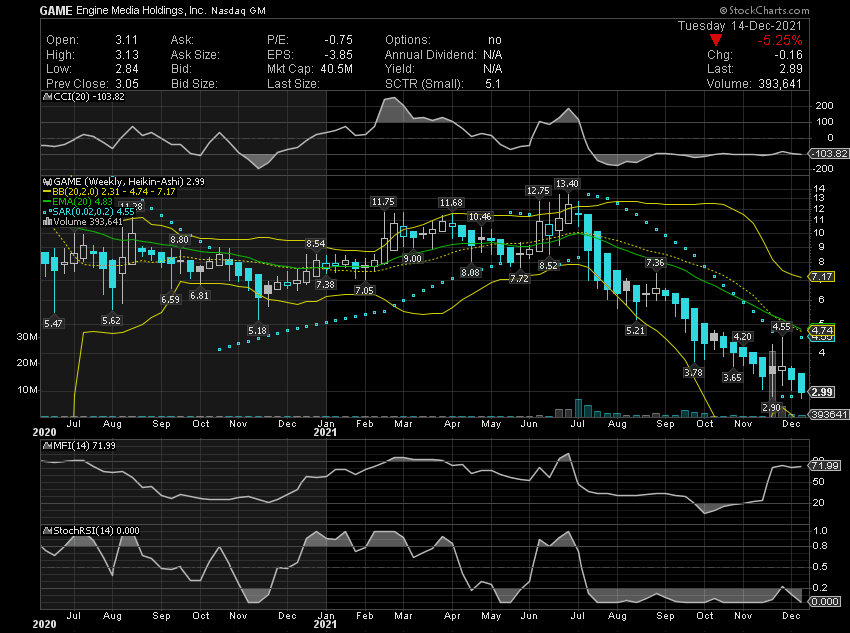
Task: Click the -103.82 CCI axis value tag
Action: click(828, 154)
